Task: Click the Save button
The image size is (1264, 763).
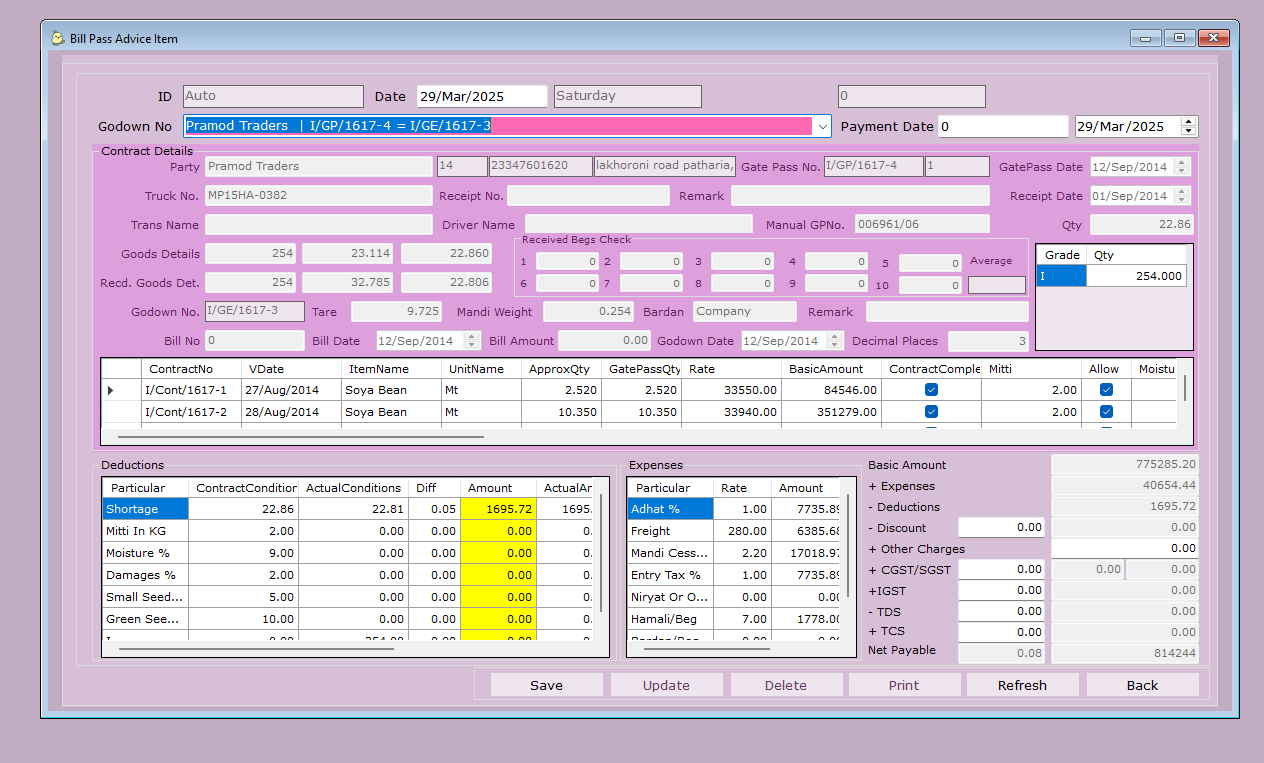Action: (x=546, y=685)
